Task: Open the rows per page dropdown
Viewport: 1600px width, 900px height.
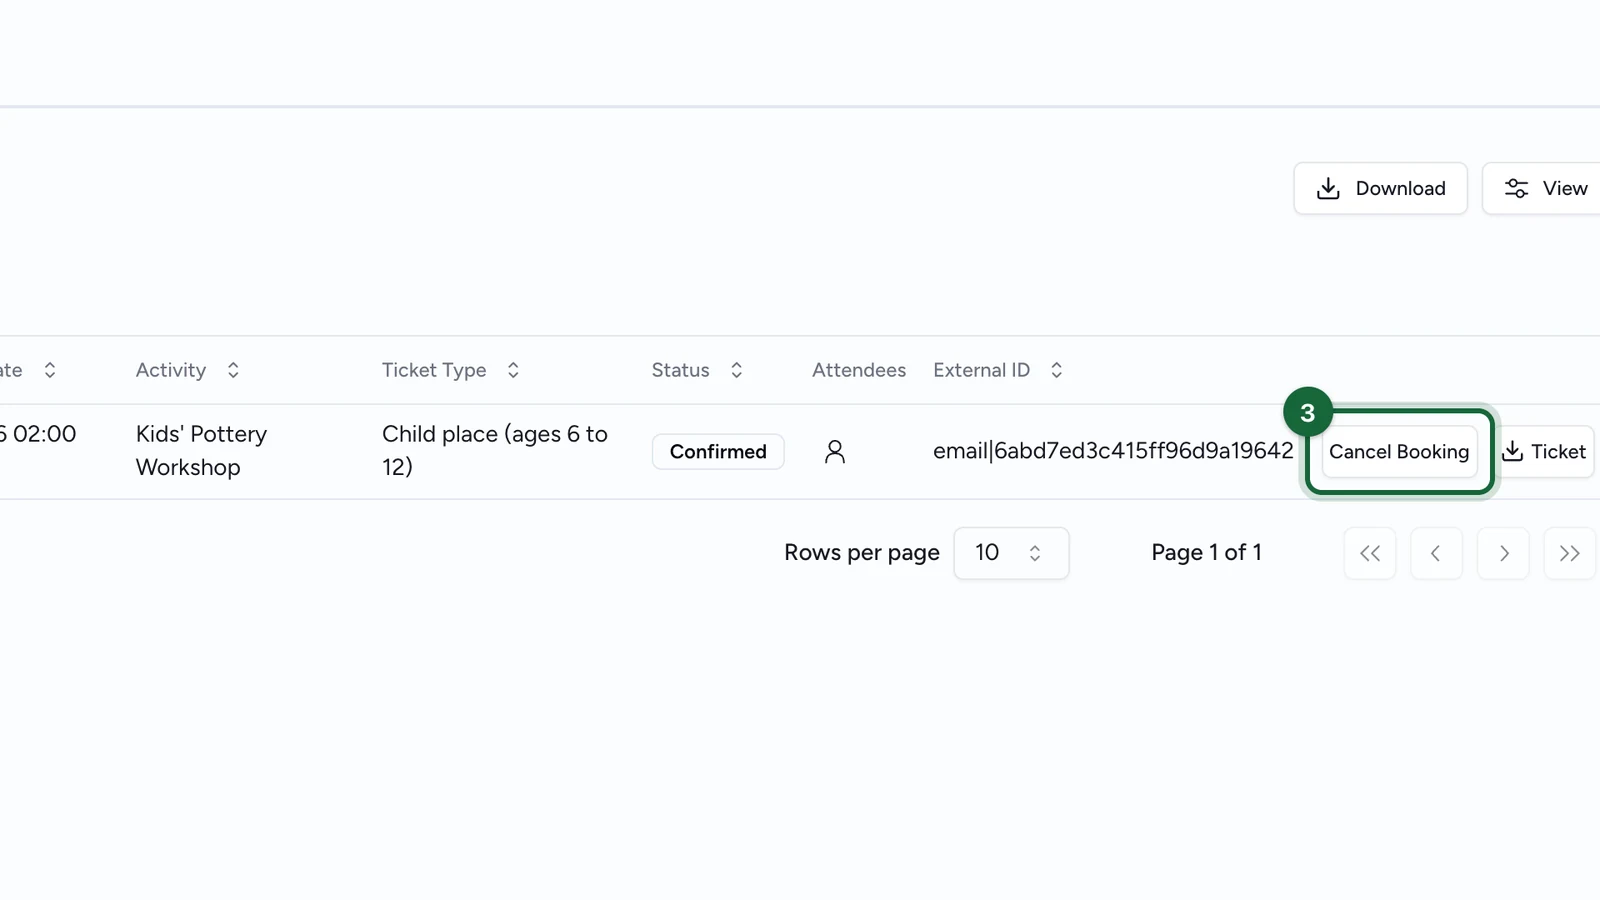Action: tap(1011, 553)
